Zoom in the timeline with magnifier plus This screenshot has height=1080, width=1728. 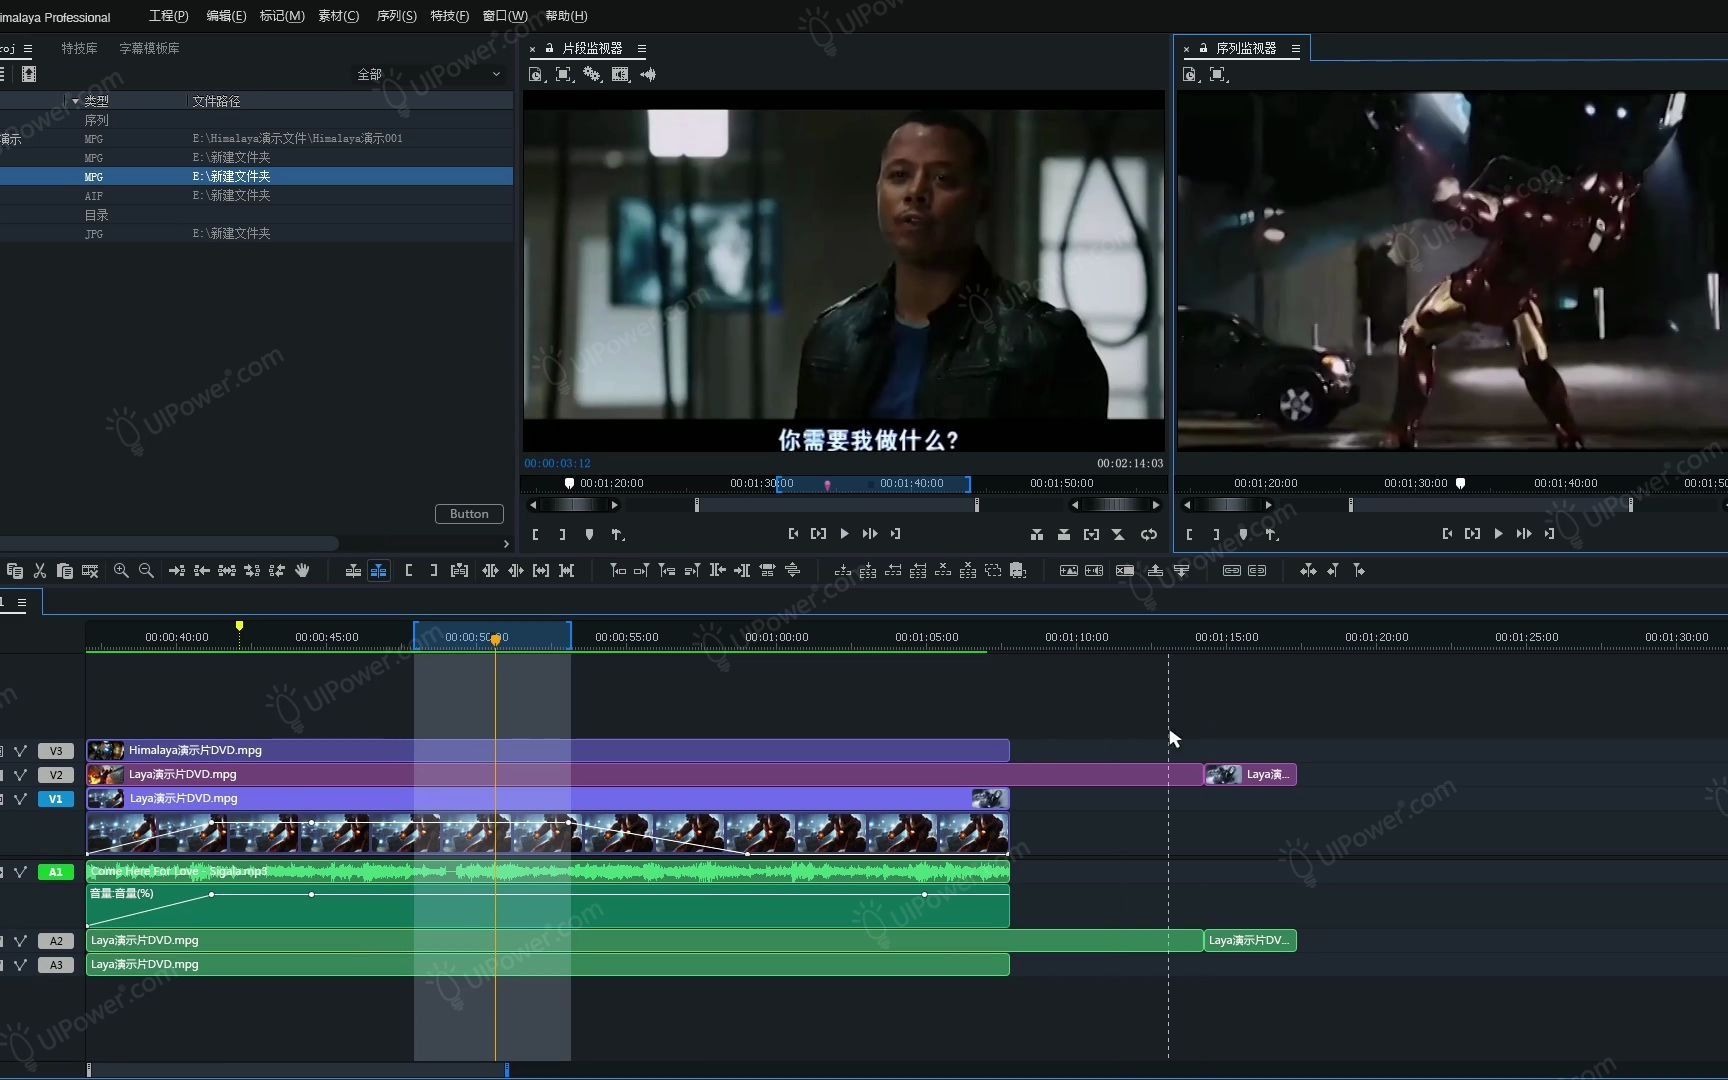pos(121,570)
